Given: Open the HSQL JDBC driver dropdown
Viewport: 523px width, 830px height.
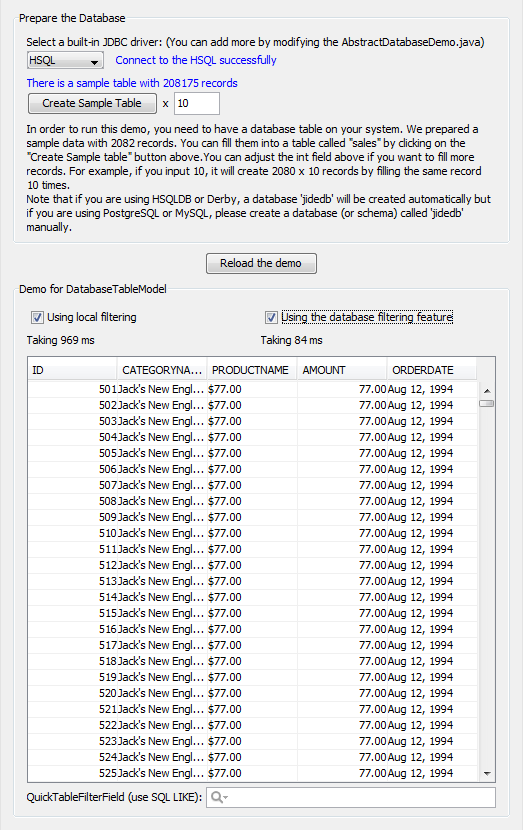Looking at the screenshot, I should tap(65, 60).
